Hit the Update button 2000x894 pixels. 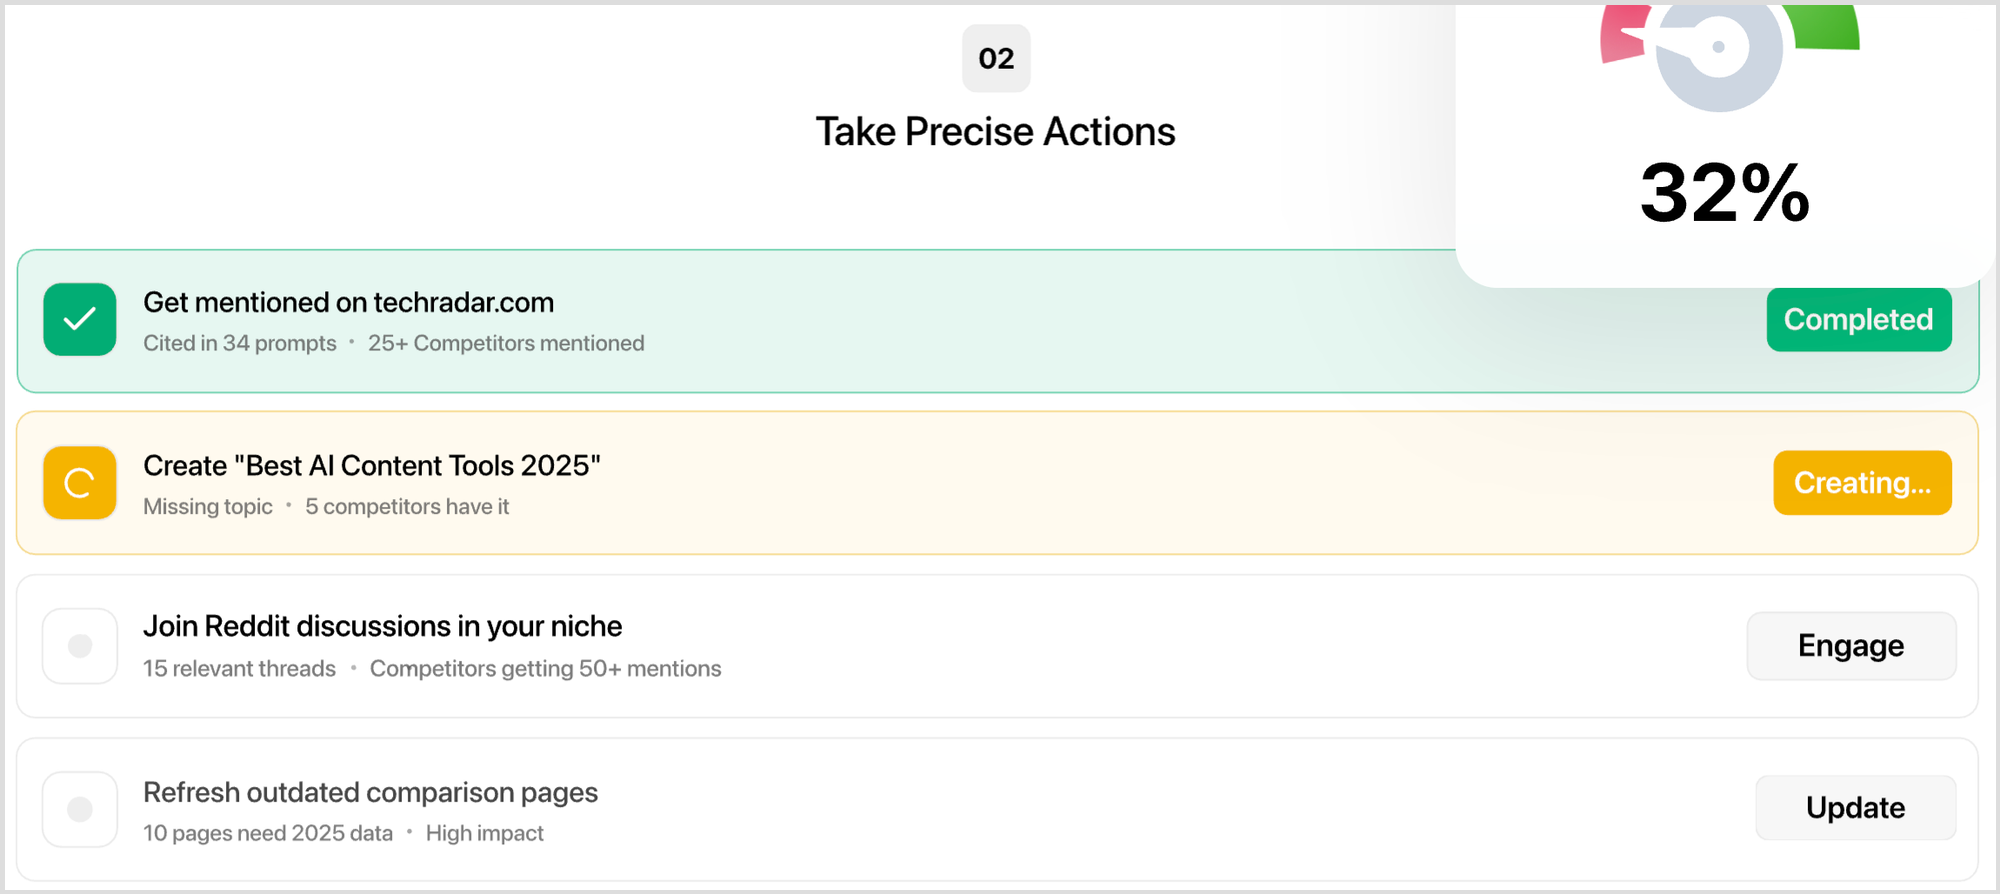[1855, 808]
